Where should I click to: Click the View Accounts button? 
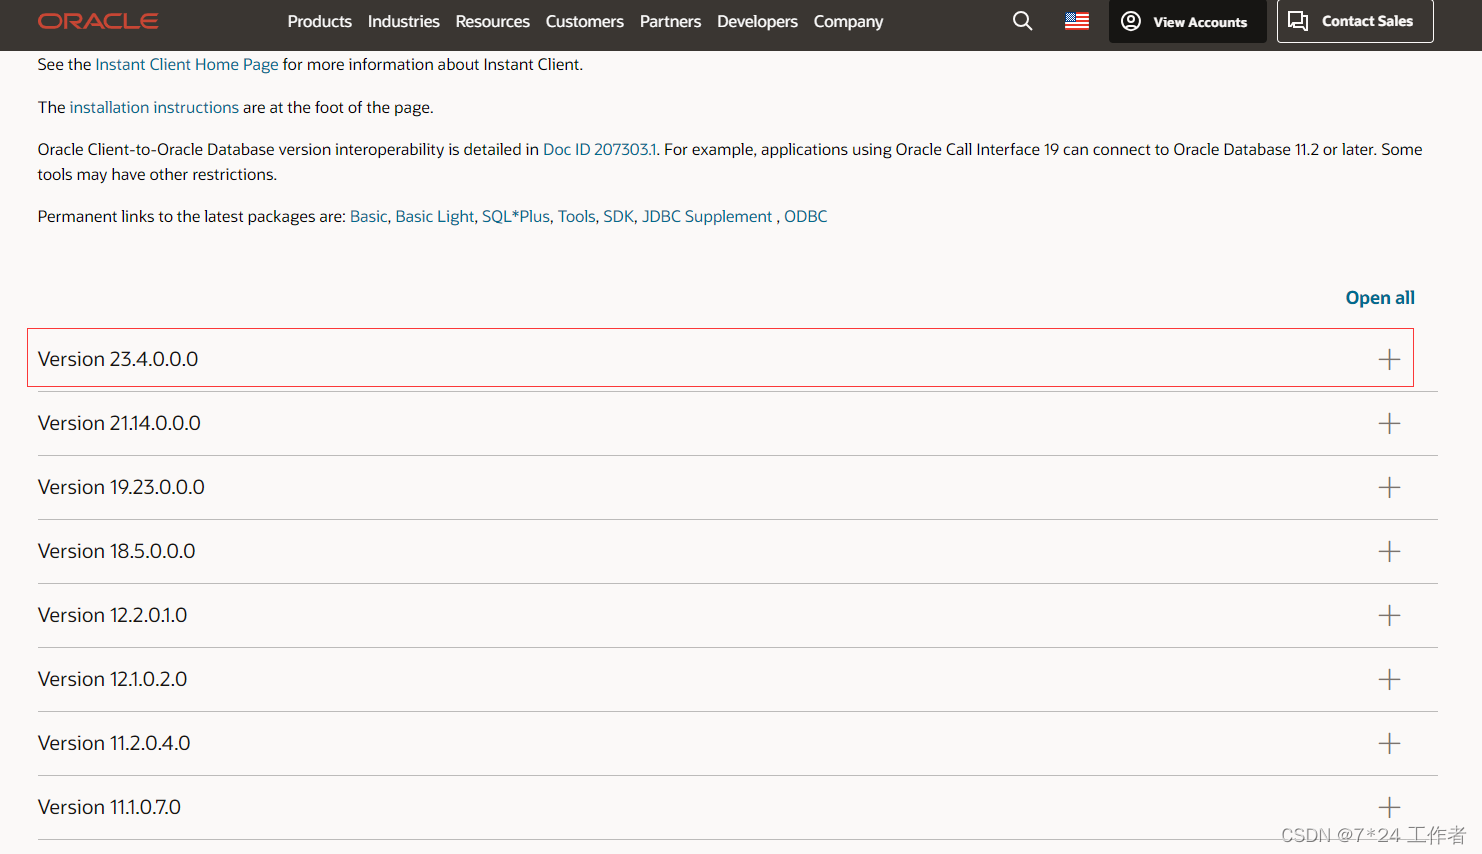[1187, 21]
